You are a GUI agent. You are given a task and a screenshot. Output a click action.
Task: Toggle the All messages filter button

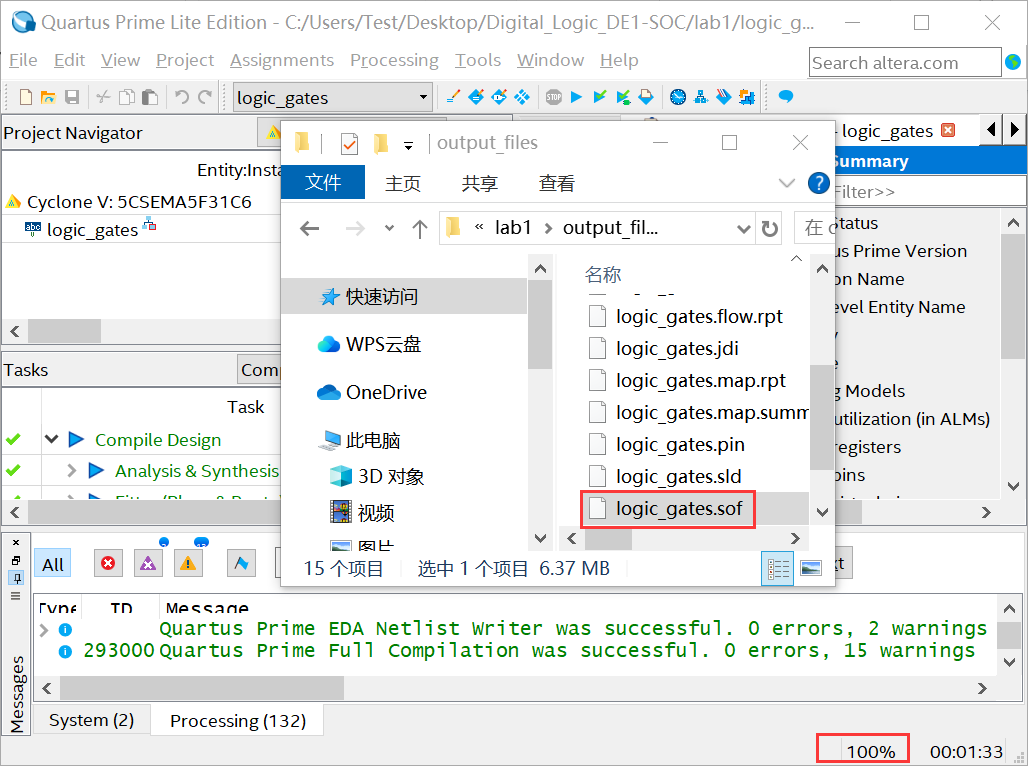tap(52, 564)
